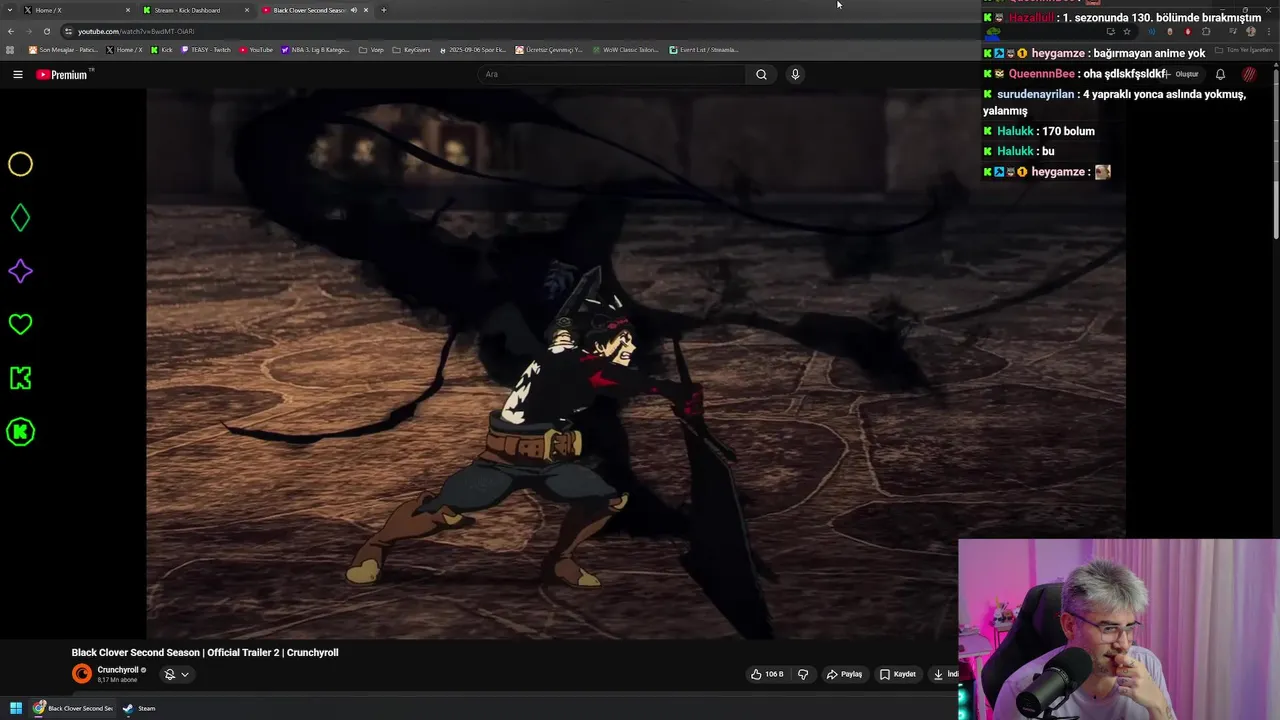Like the video (106 B)
This screenshot has height=720, width=1280.
pyautogui.click(x=767, y=674)
